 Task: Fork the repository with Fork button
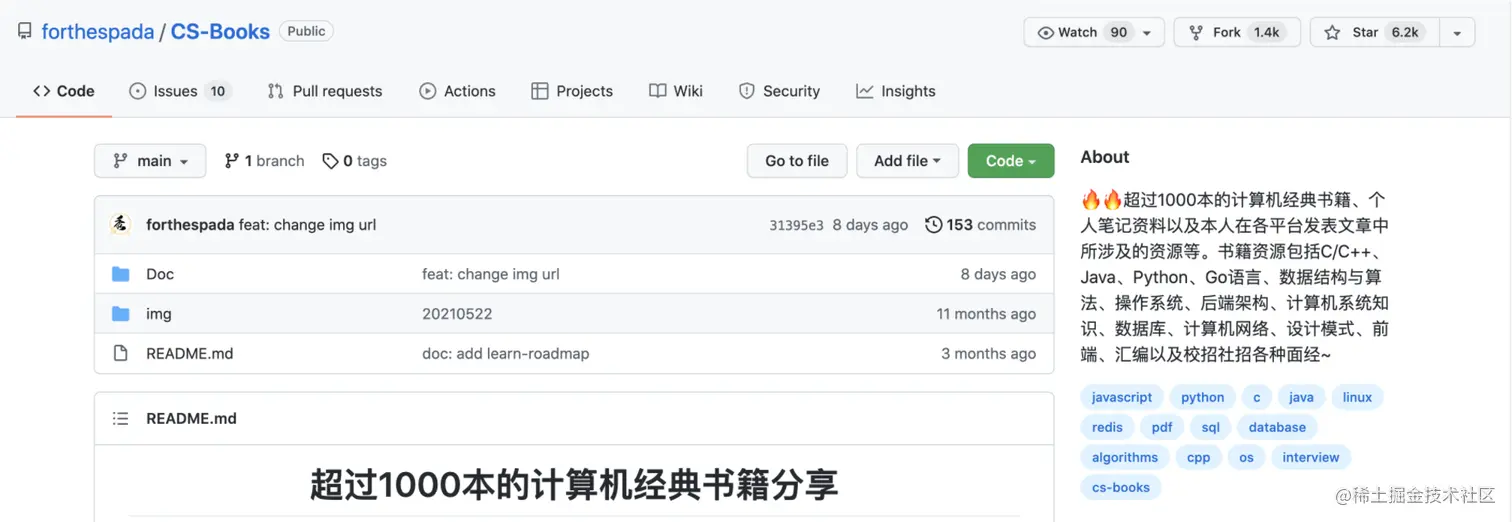click(x=1237, y=32)
